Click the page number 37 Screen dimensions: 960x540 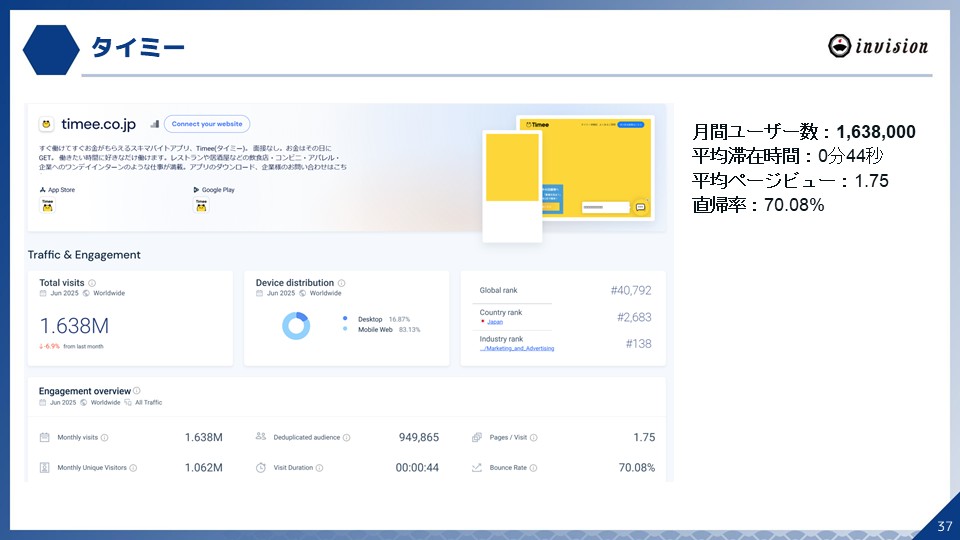(x=945, y=527)
